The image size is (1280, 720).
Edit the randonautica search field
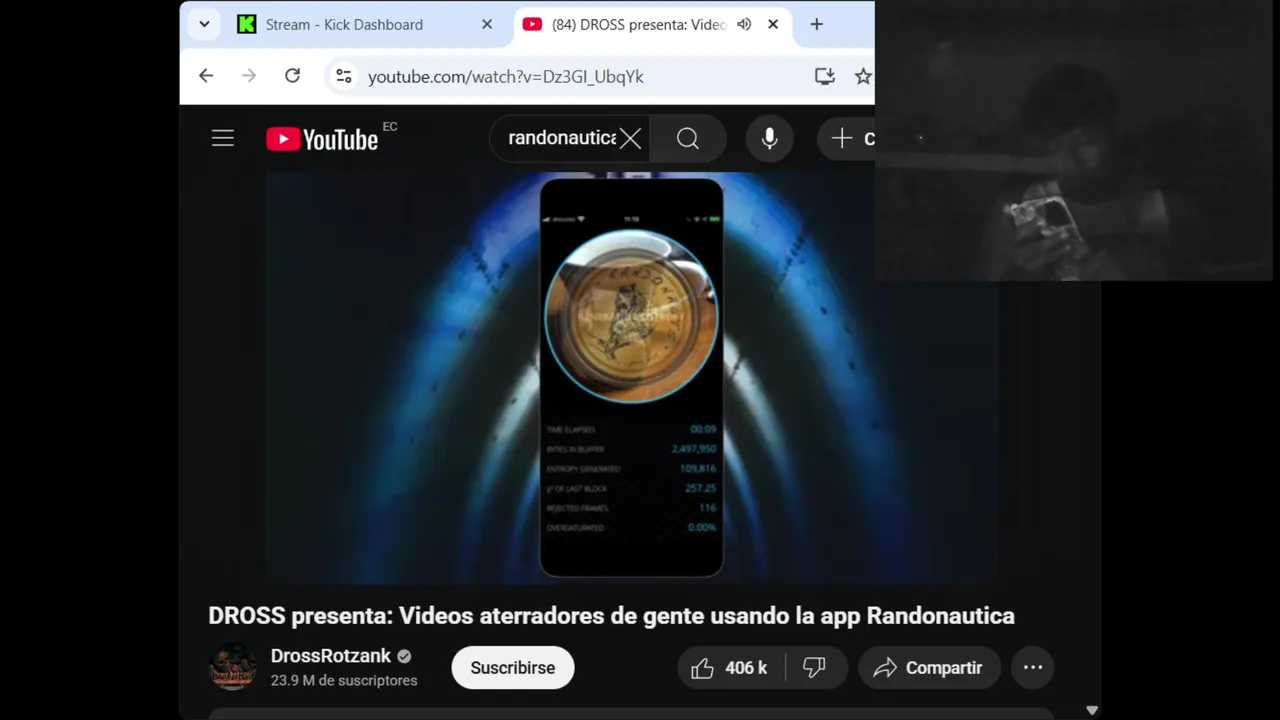[x=560, y=138]
